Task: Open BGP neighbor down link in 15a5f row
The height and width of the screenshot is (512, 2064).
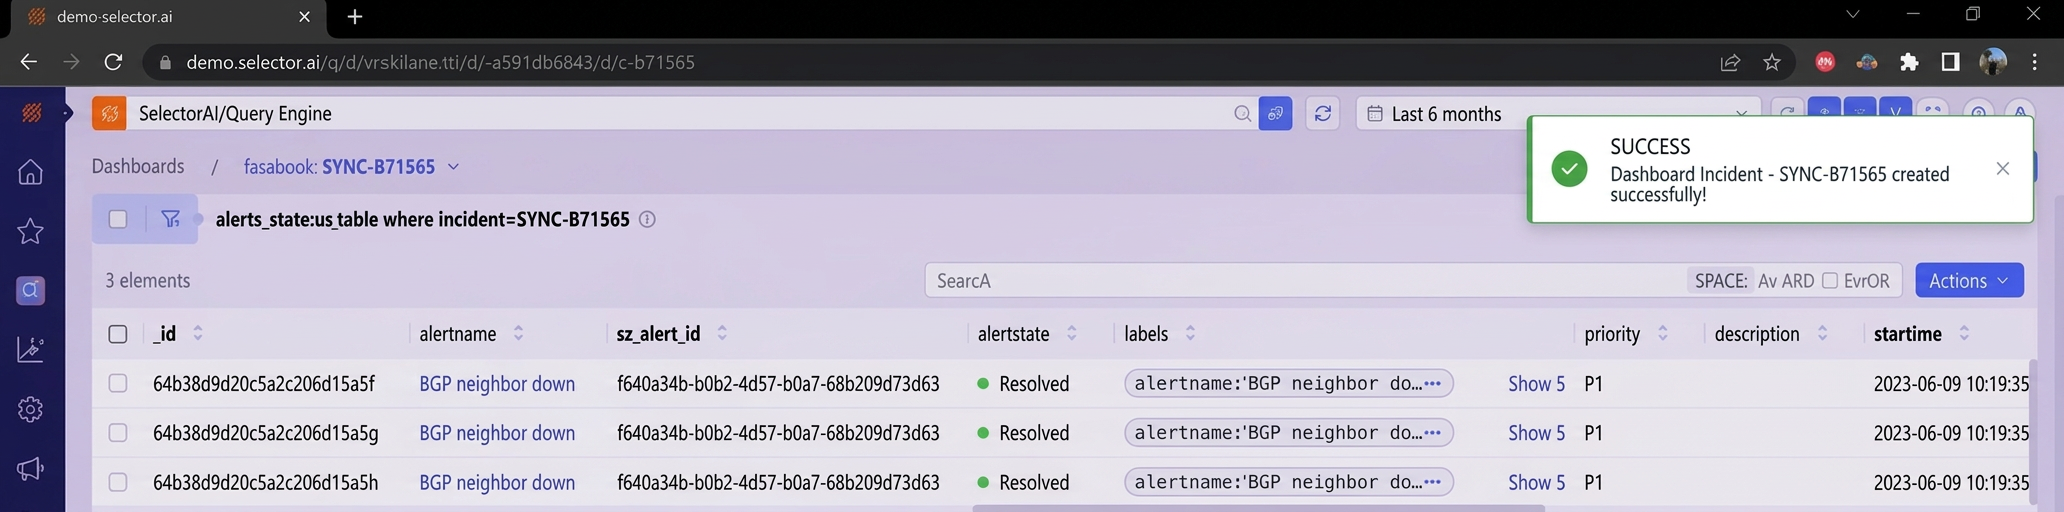Action: tap(497, 384)
